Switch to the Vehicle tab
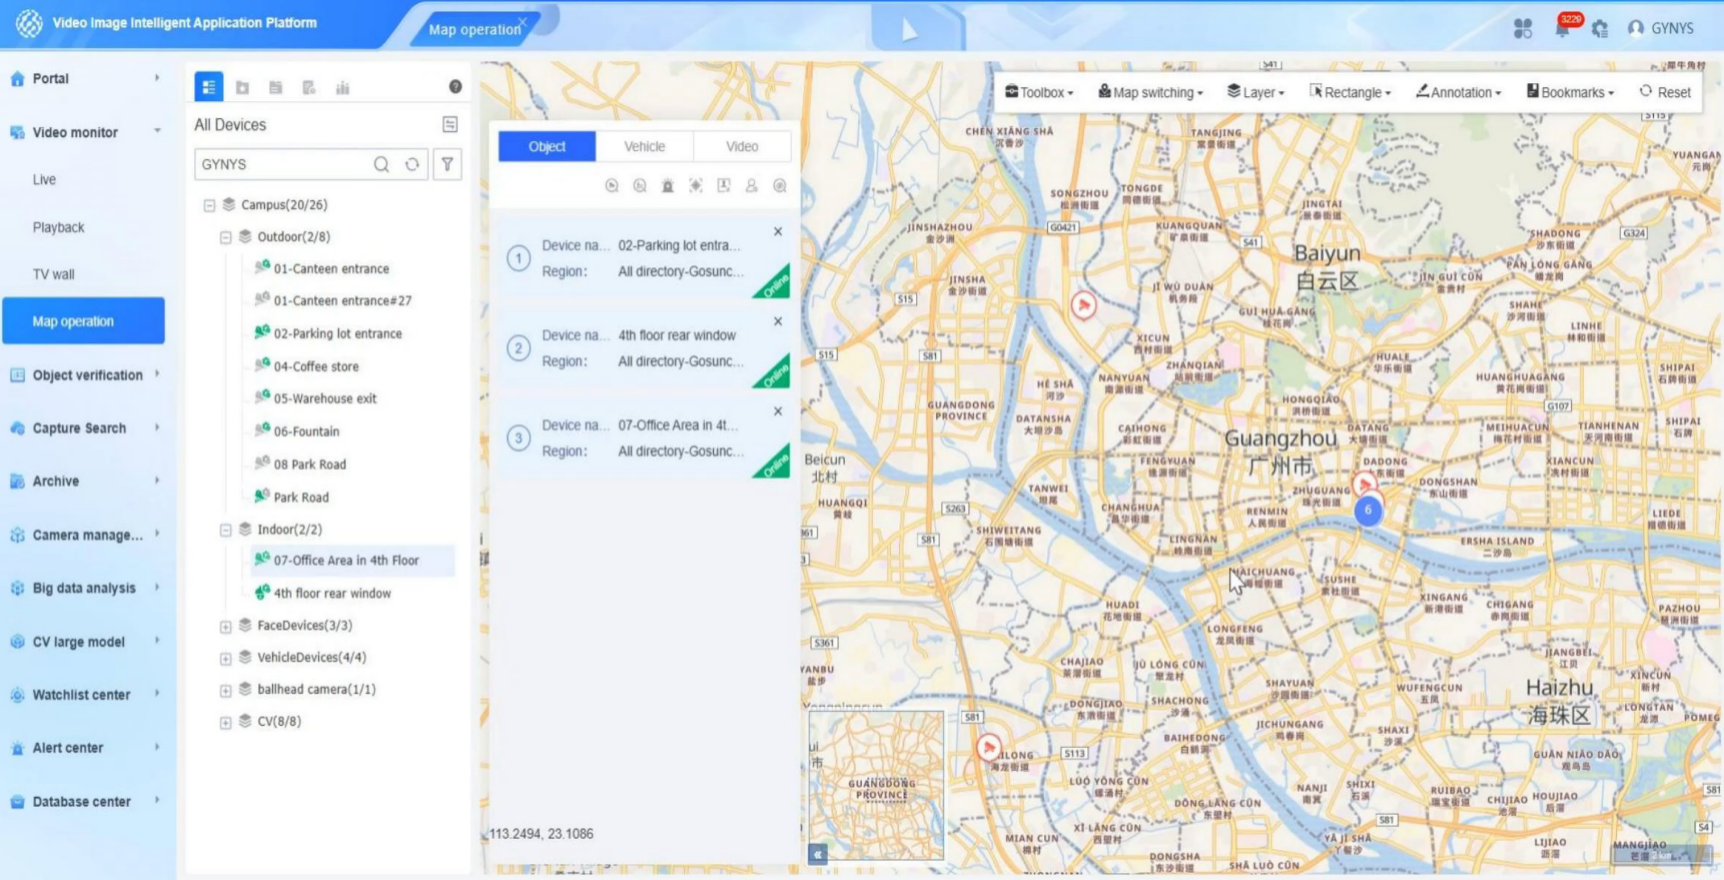Viewport: 1724px width, 880px height. 644,146
